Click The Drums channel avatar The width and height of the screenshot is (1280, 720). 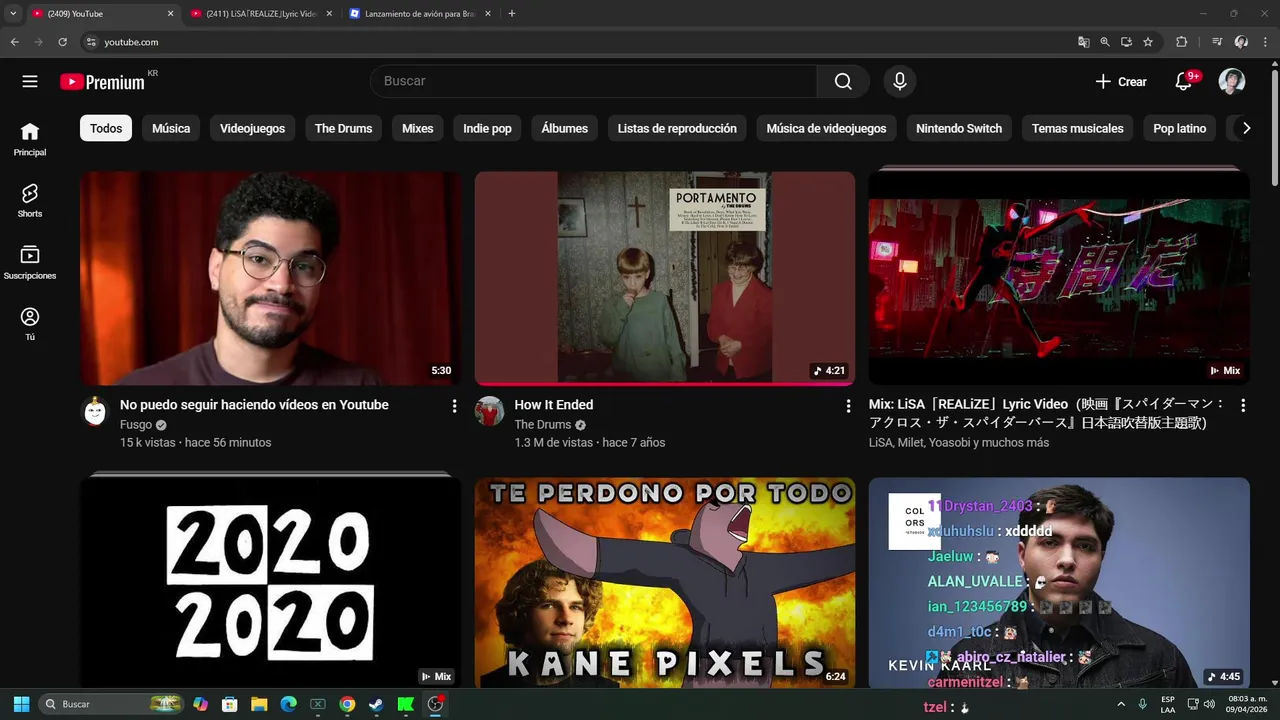click(489, 411)
